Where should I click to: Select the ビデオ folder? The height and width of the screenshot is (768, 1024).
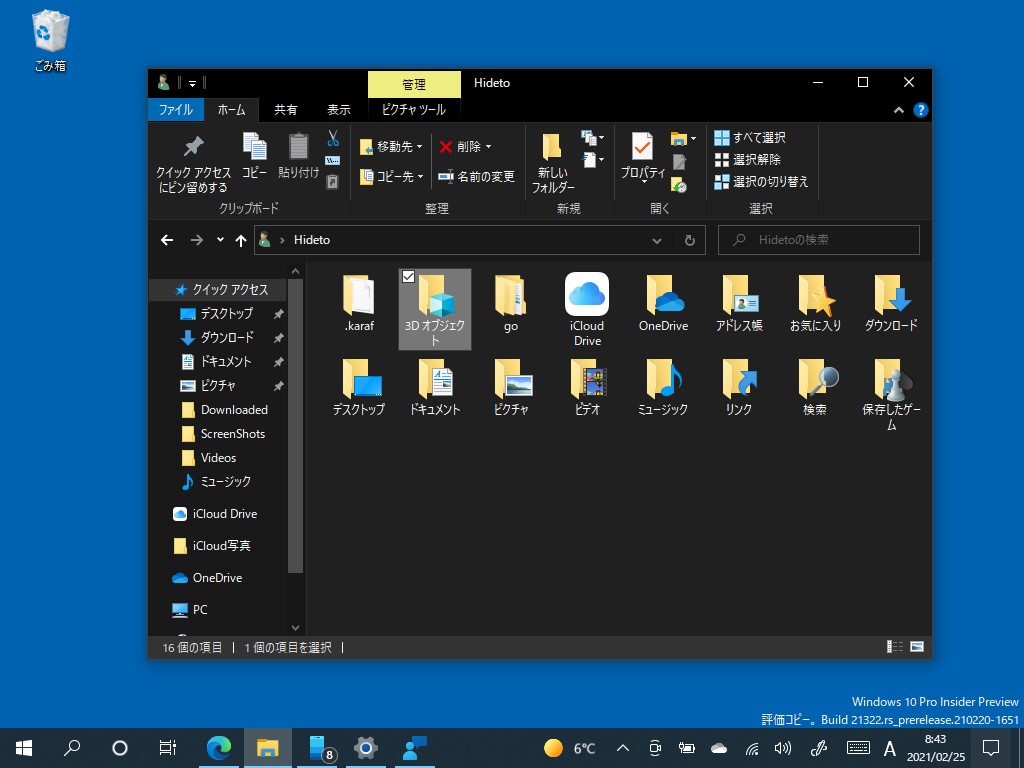point(587,387)
